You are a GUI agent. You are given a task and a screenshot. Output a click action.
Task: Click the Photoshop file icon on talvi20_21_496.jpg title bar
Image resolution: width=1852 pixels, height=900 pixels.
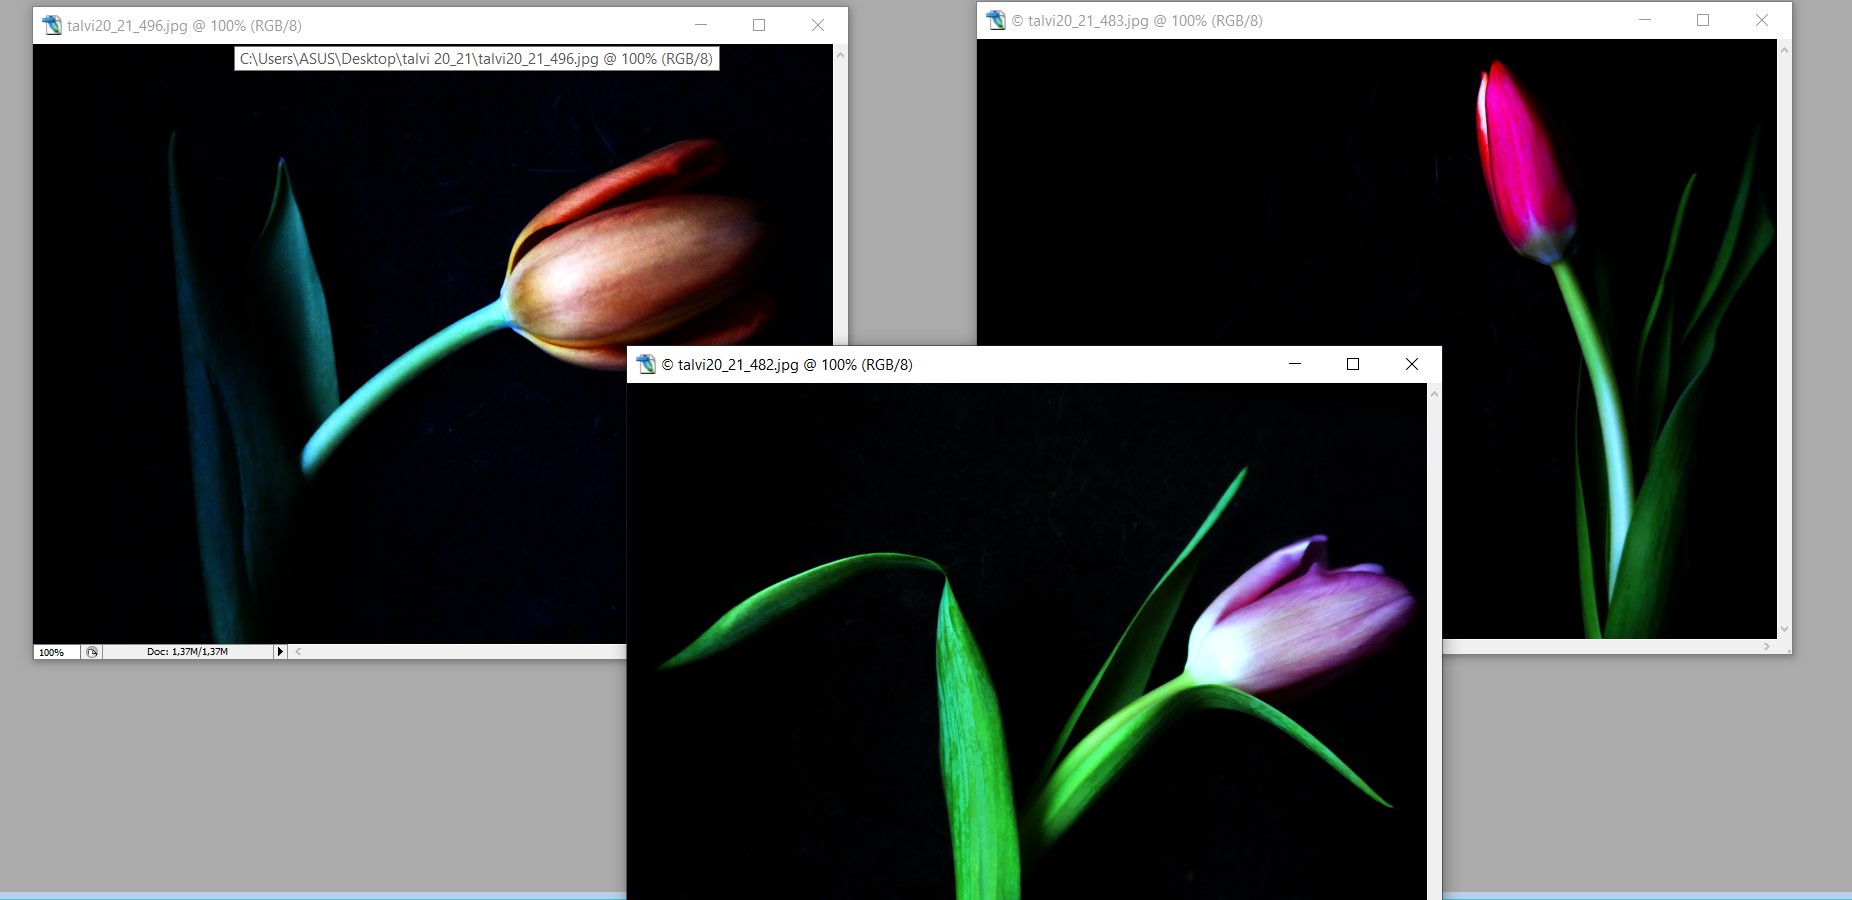[51, 25]
